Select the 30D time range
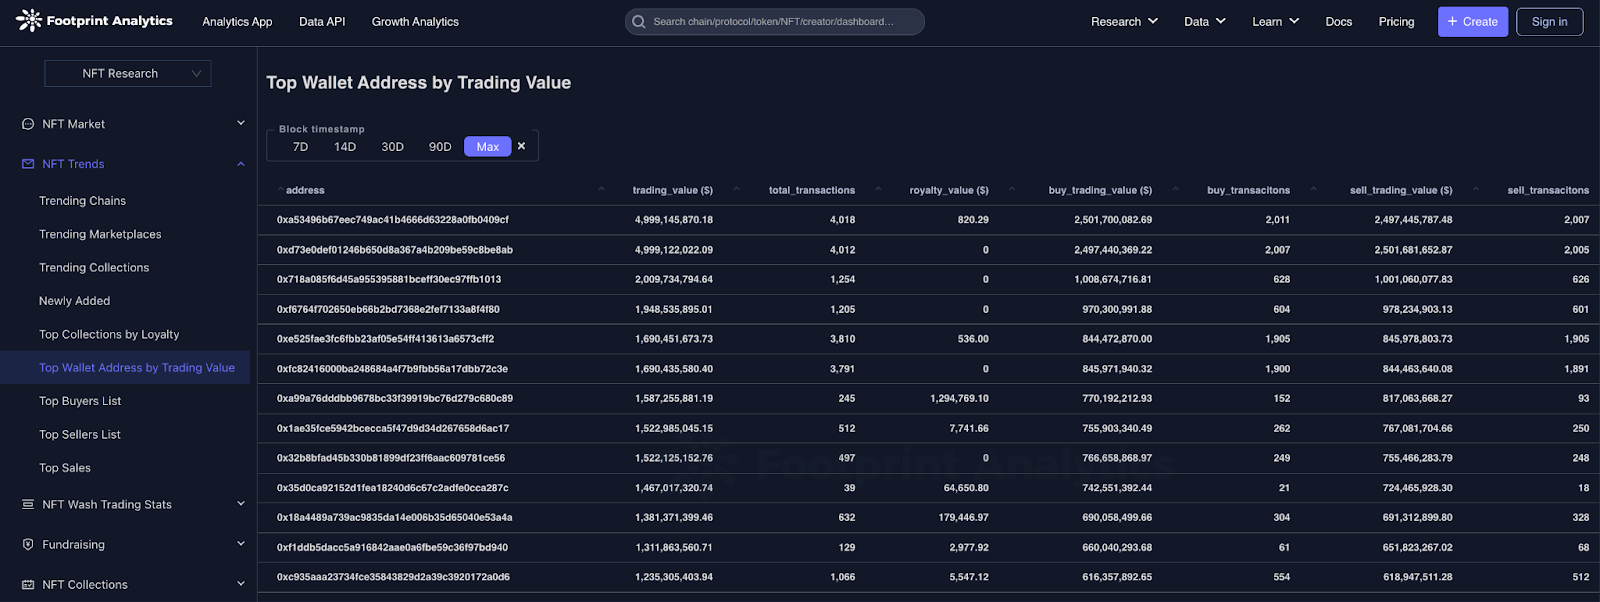Image resolution: width=1600 pixels, height=602 pixels. [392, 147]
